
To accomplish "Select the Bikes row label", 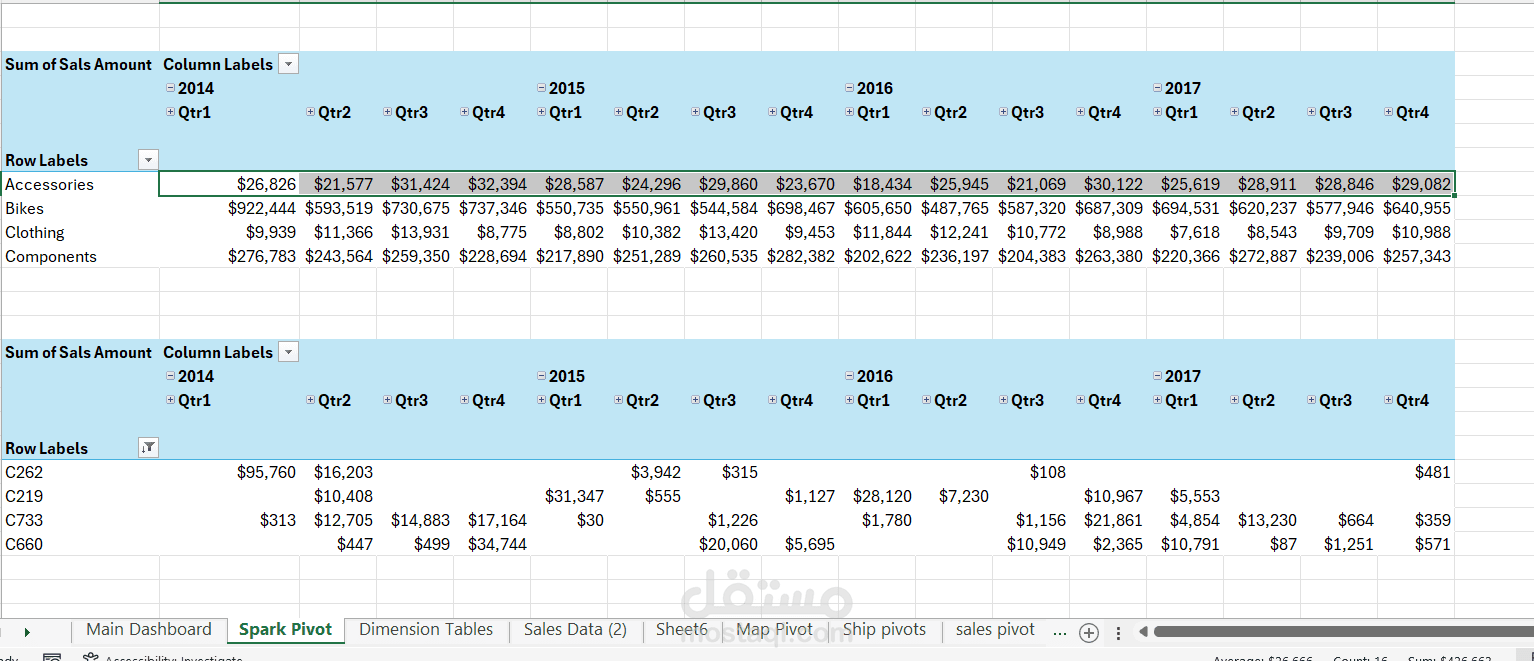I will 80,208.
